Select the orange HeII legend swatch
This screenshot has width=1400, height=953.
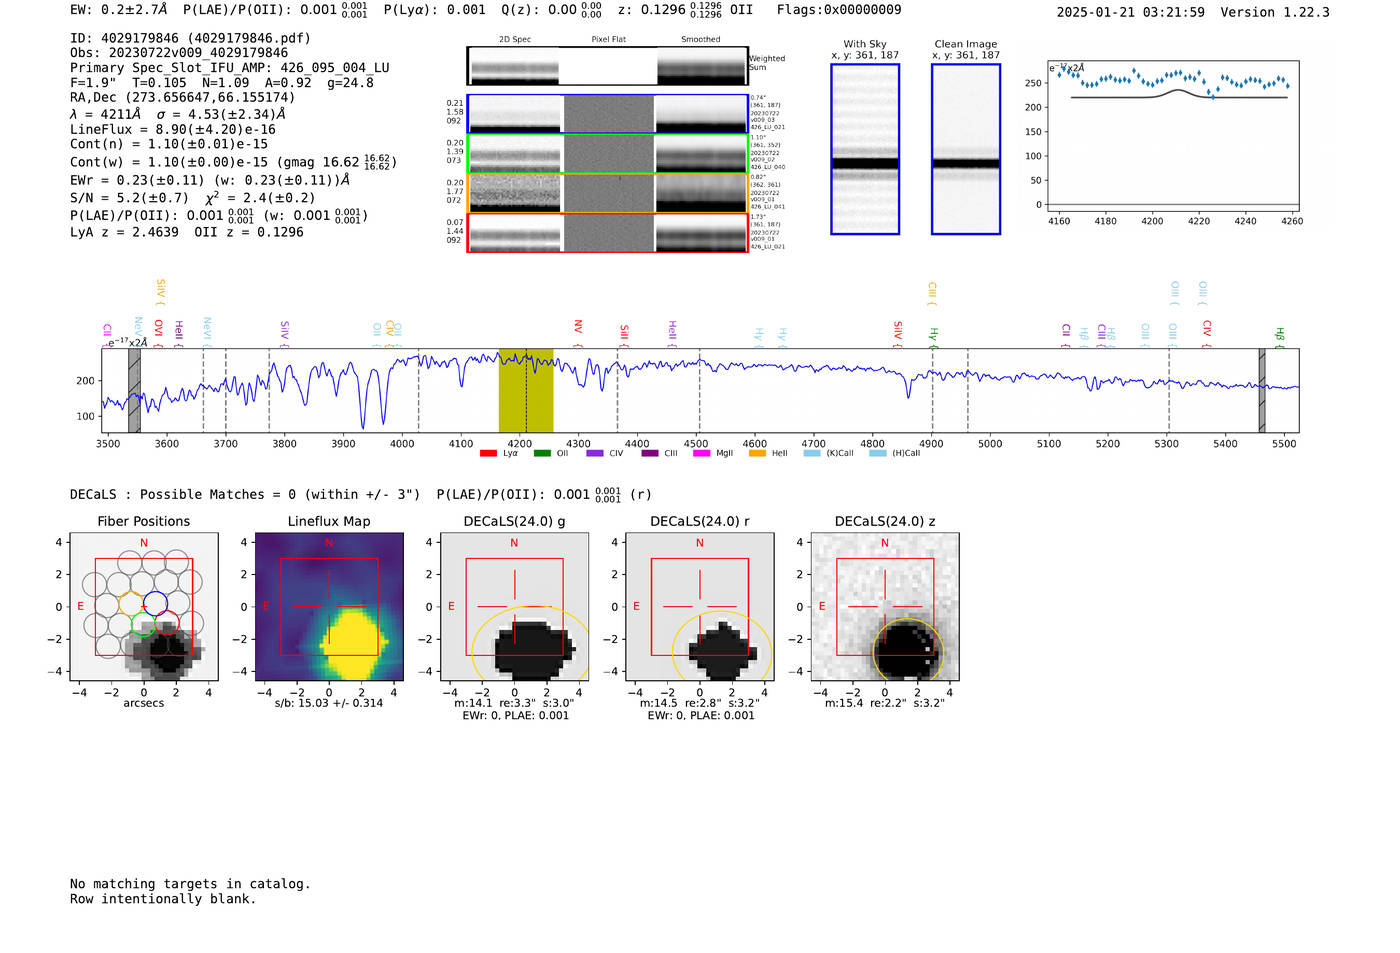tap(757, 453)
